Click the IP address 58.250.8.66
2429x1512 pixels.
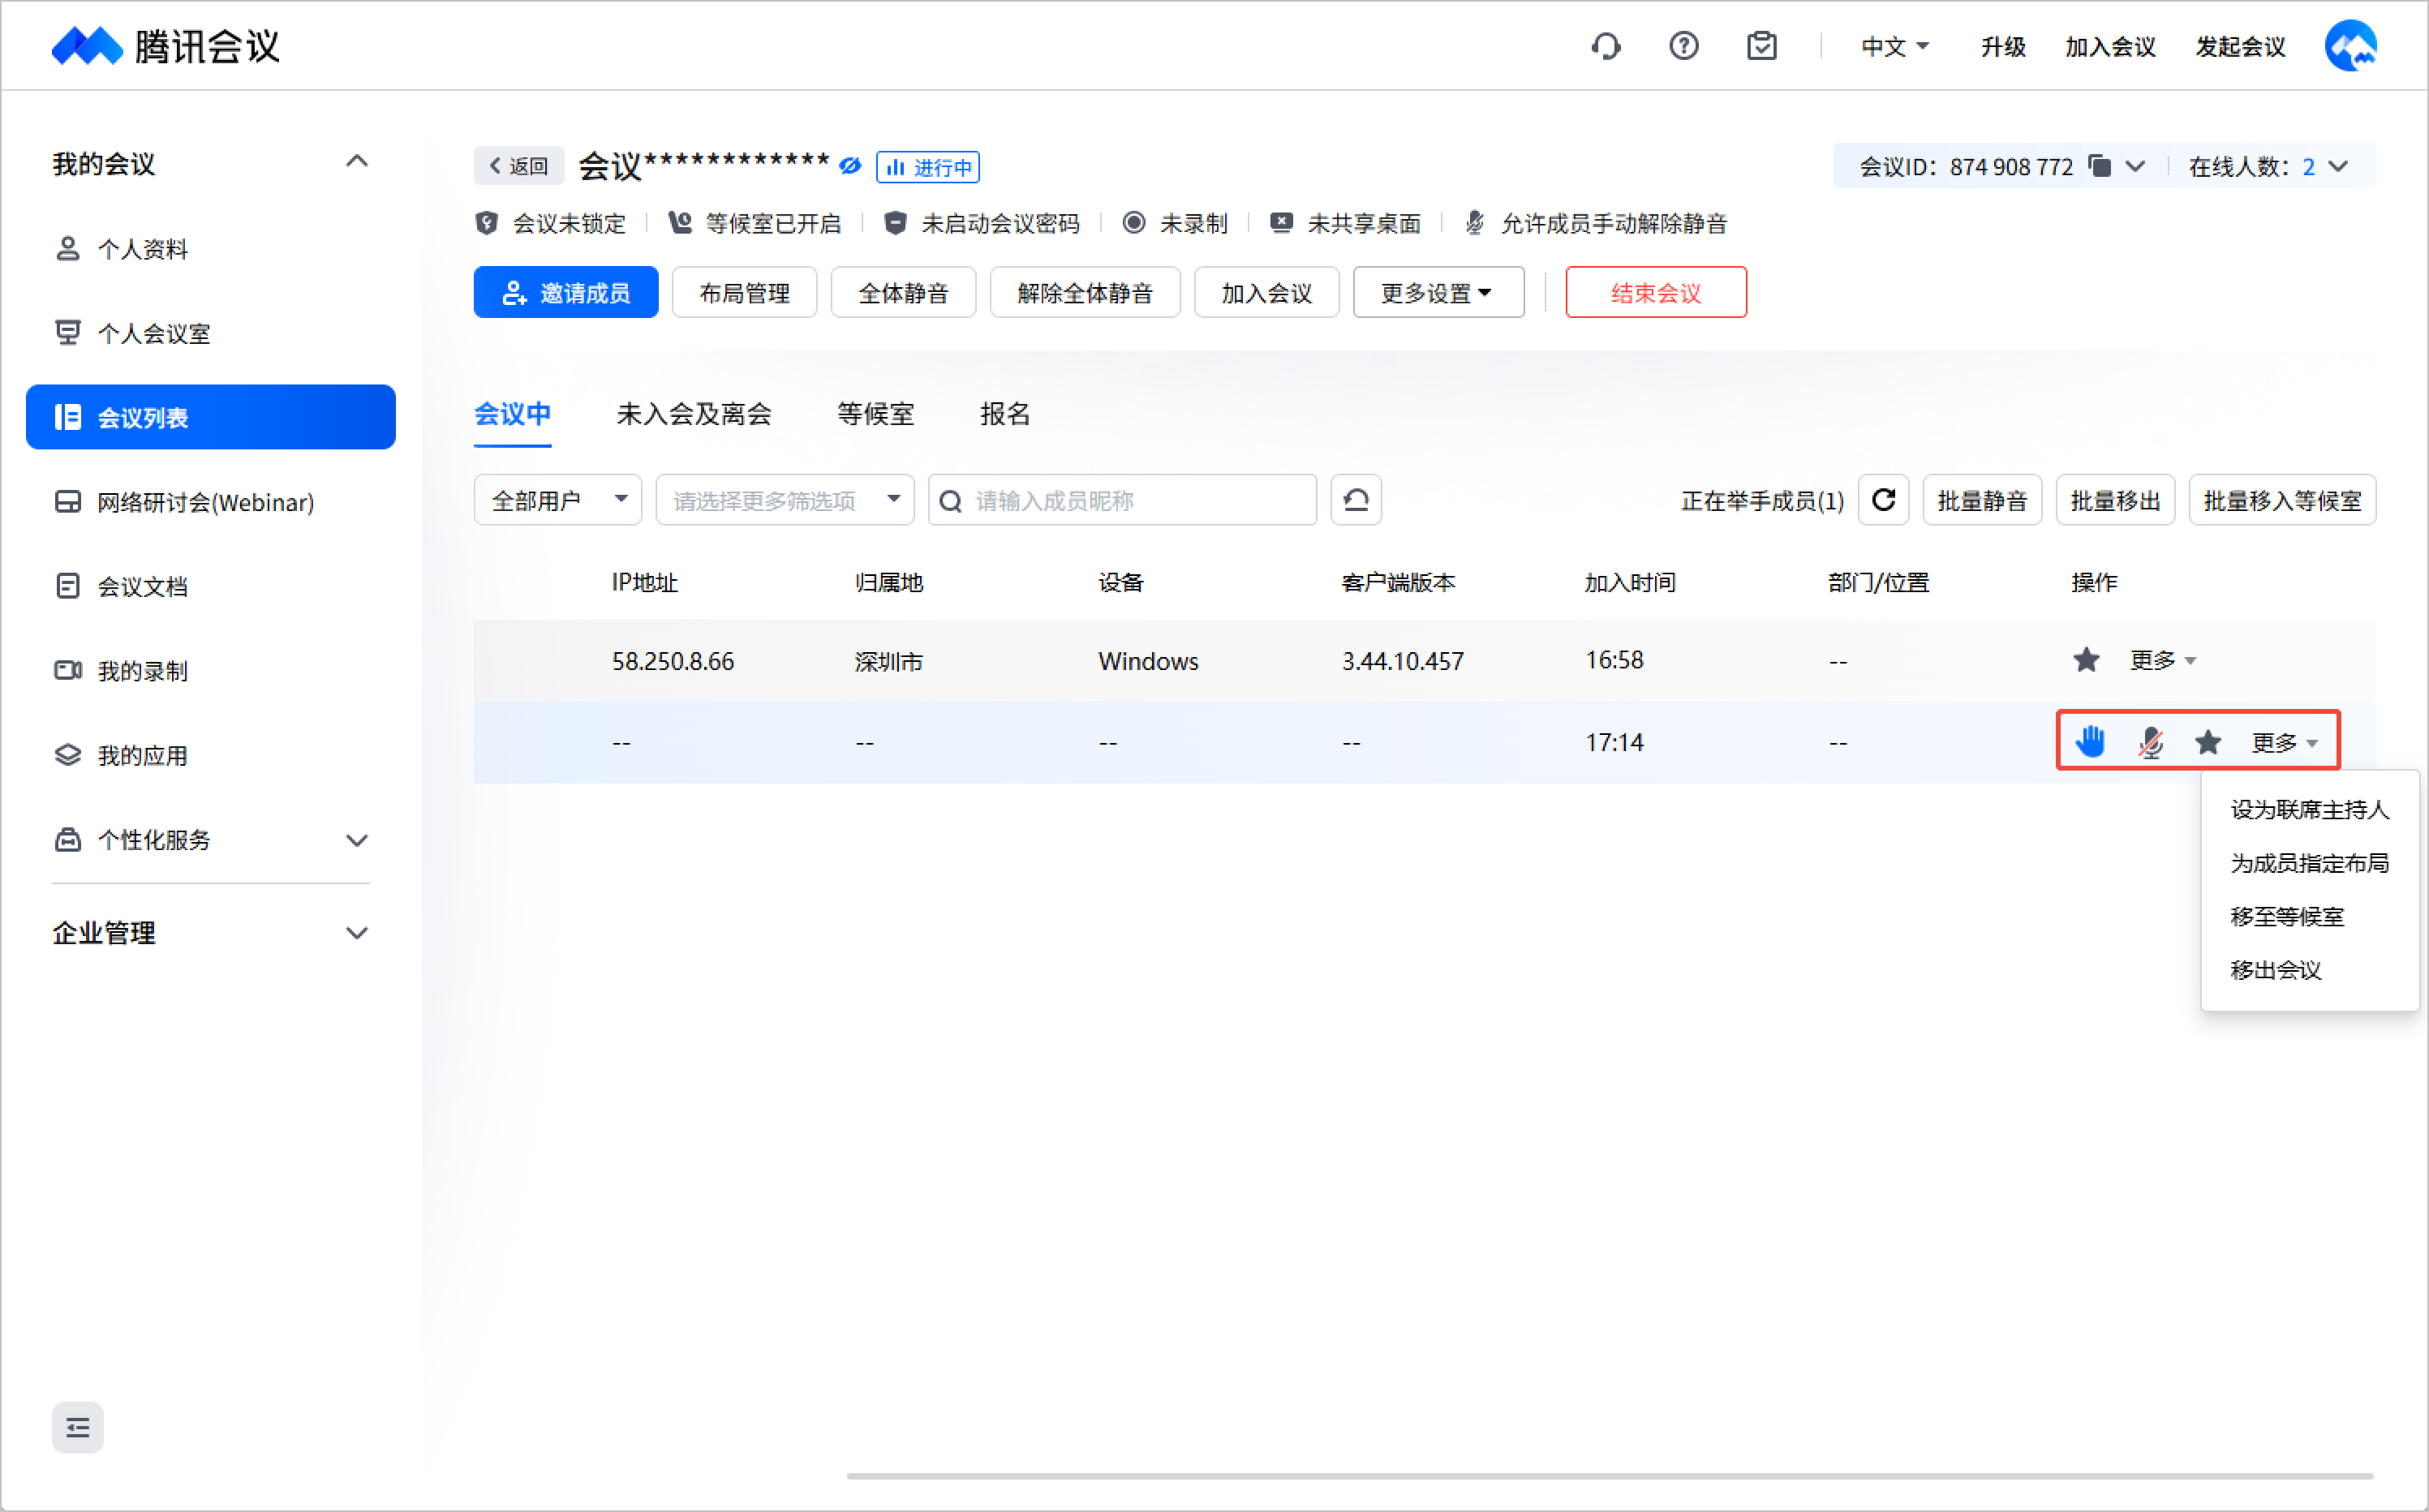[x=673, y=661]
